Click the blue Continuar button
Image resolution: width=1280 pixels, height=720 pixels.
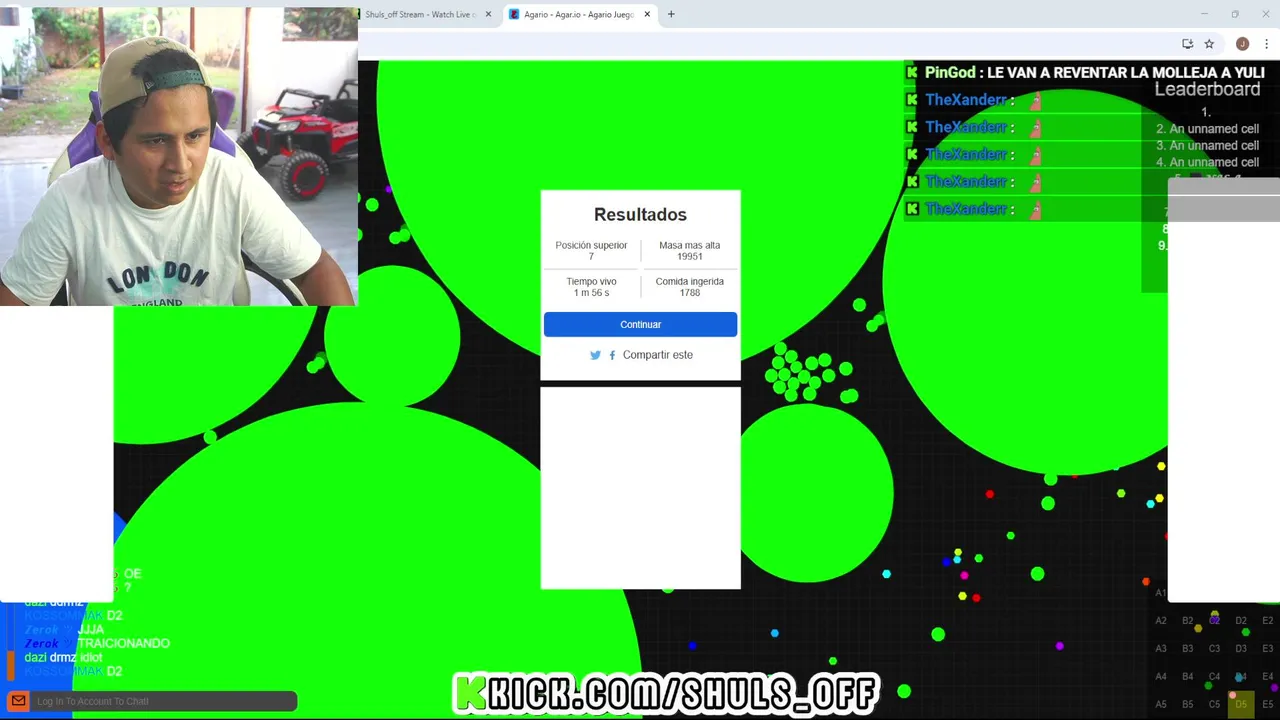[640, 324]
